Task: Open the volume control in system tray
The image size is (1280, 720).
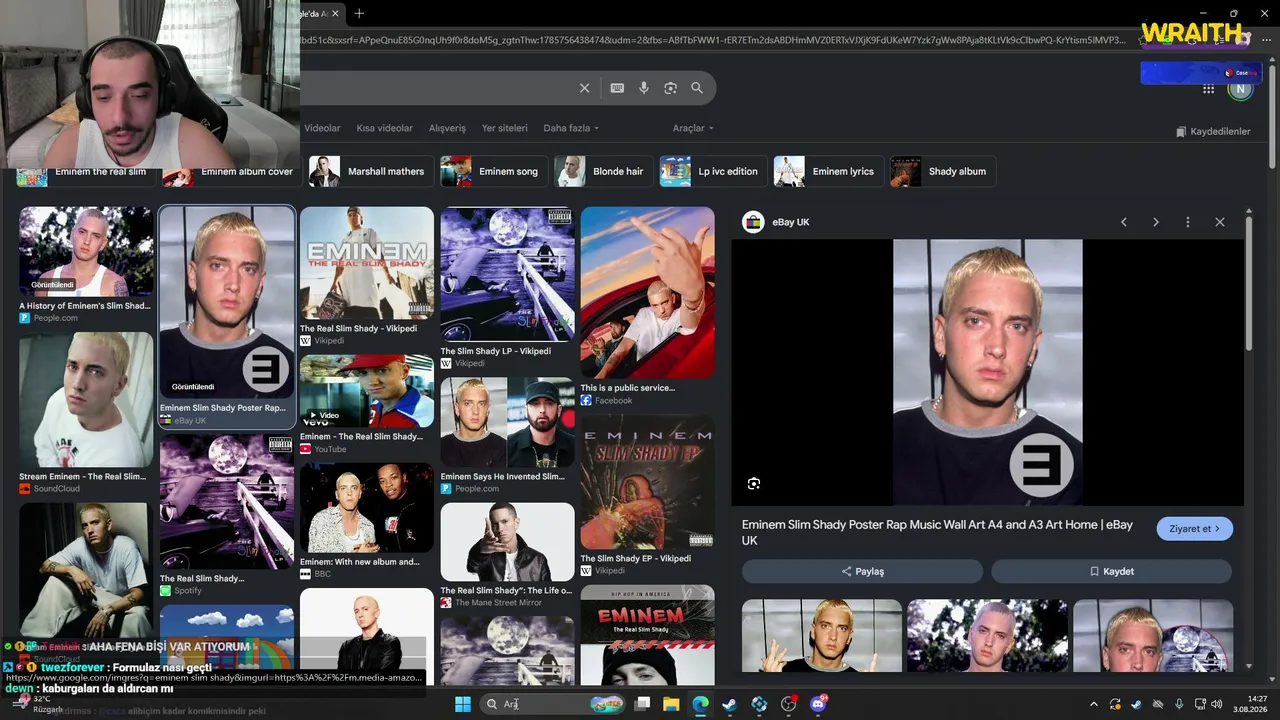Action: click(1218, 704)
